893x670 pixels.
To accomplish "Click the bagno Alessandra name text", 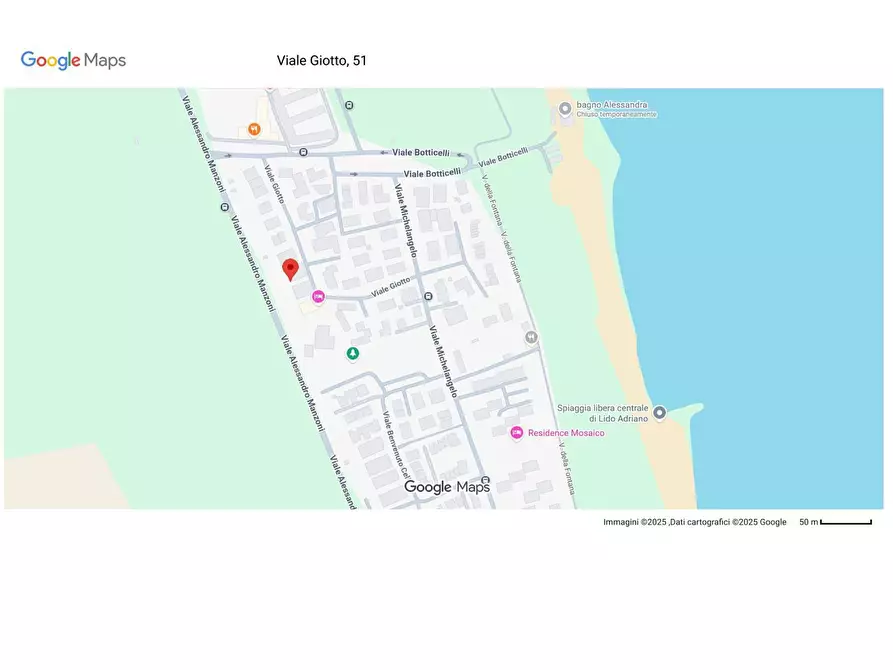I will [613, 104].
